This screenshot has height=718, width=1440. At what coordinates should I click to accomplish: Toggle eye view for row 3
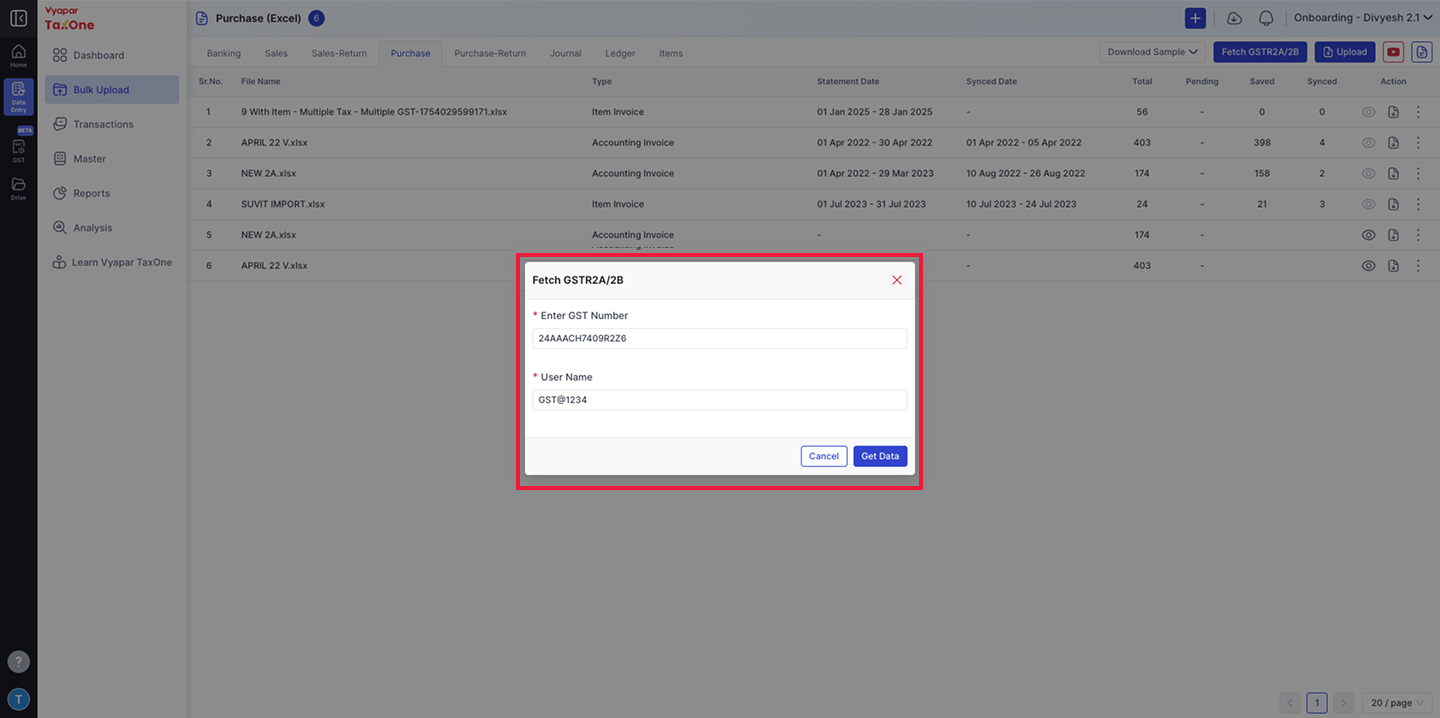[1368, 173]
